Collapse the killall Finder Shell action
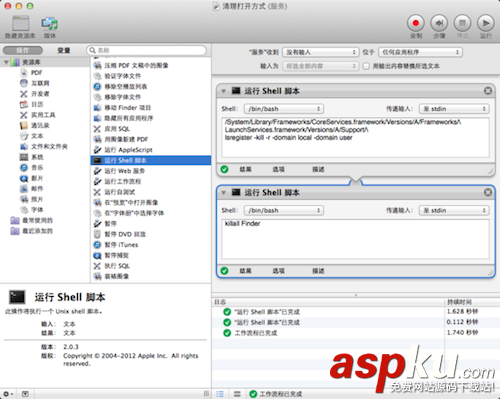The image size is (500, 399). pos(224,193)
